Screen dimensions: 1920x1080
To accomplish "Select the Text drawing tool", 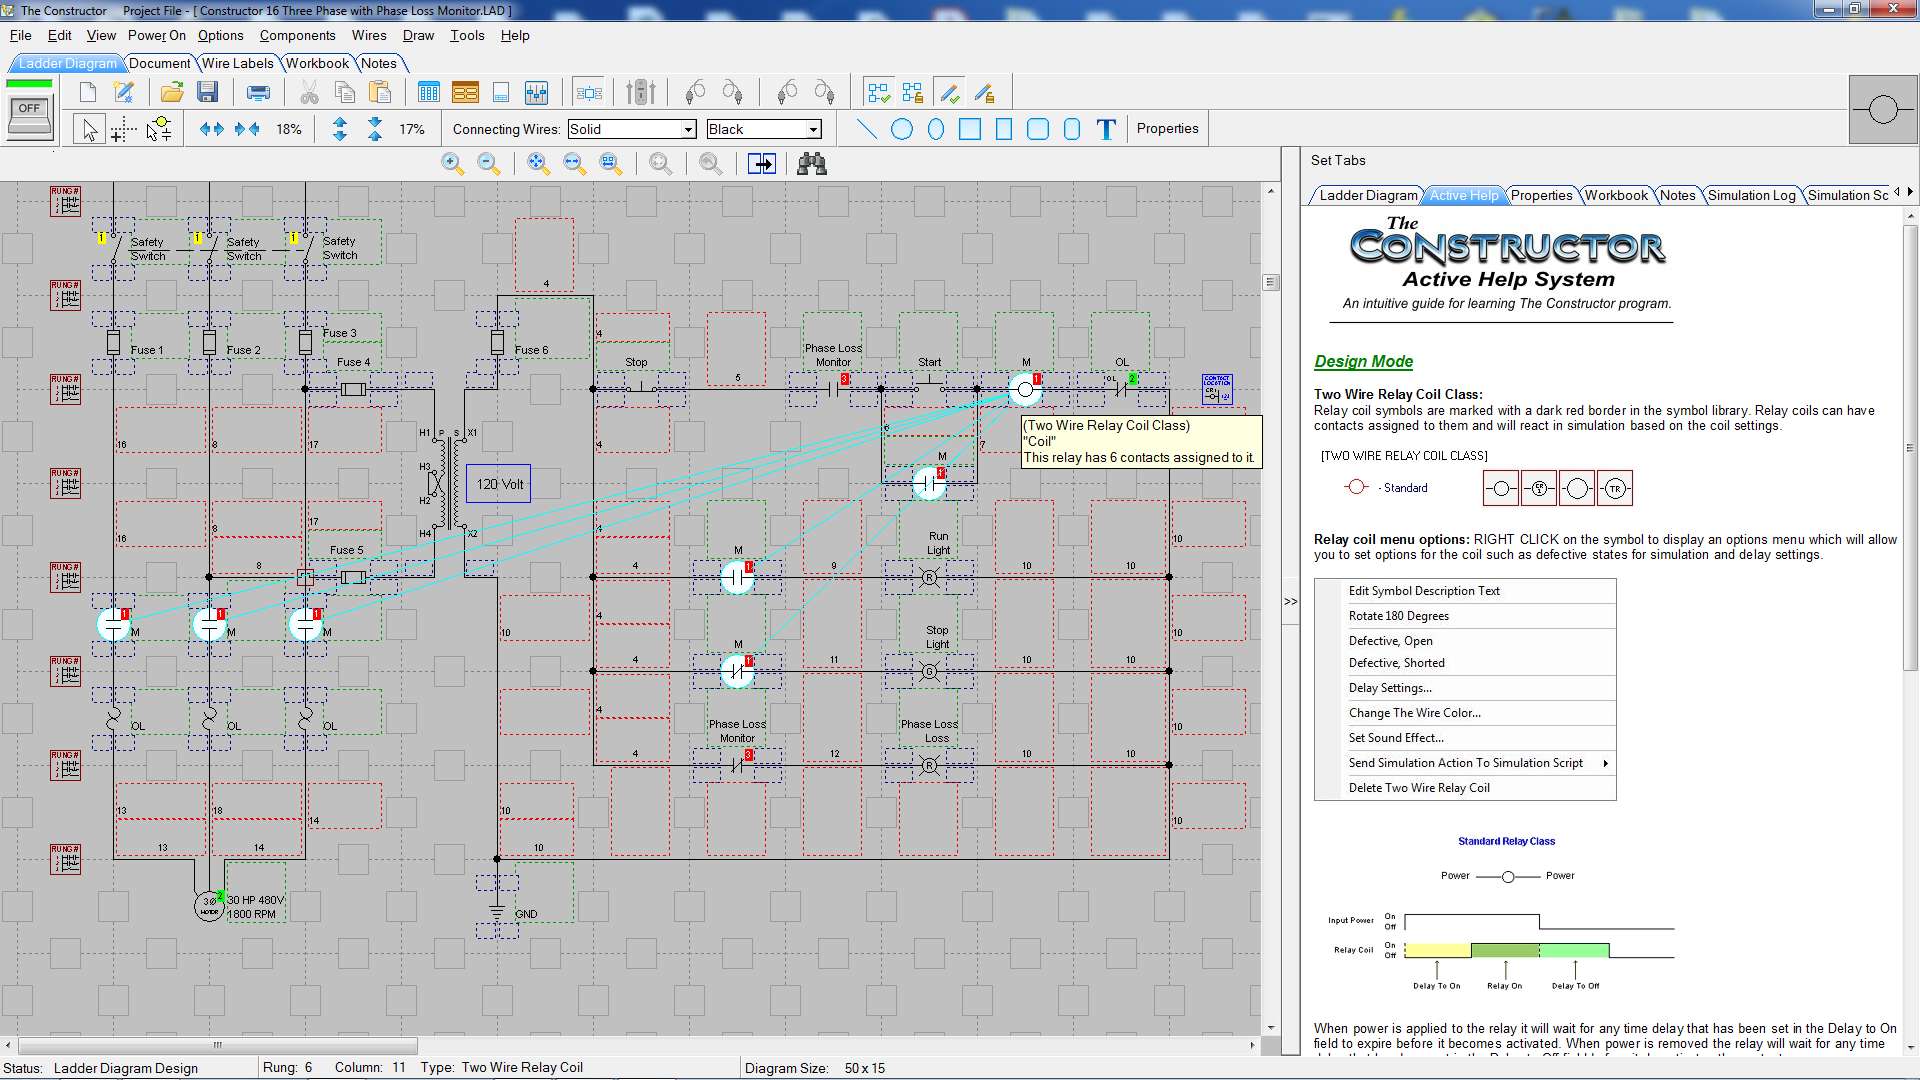I will click(1105, 129).
